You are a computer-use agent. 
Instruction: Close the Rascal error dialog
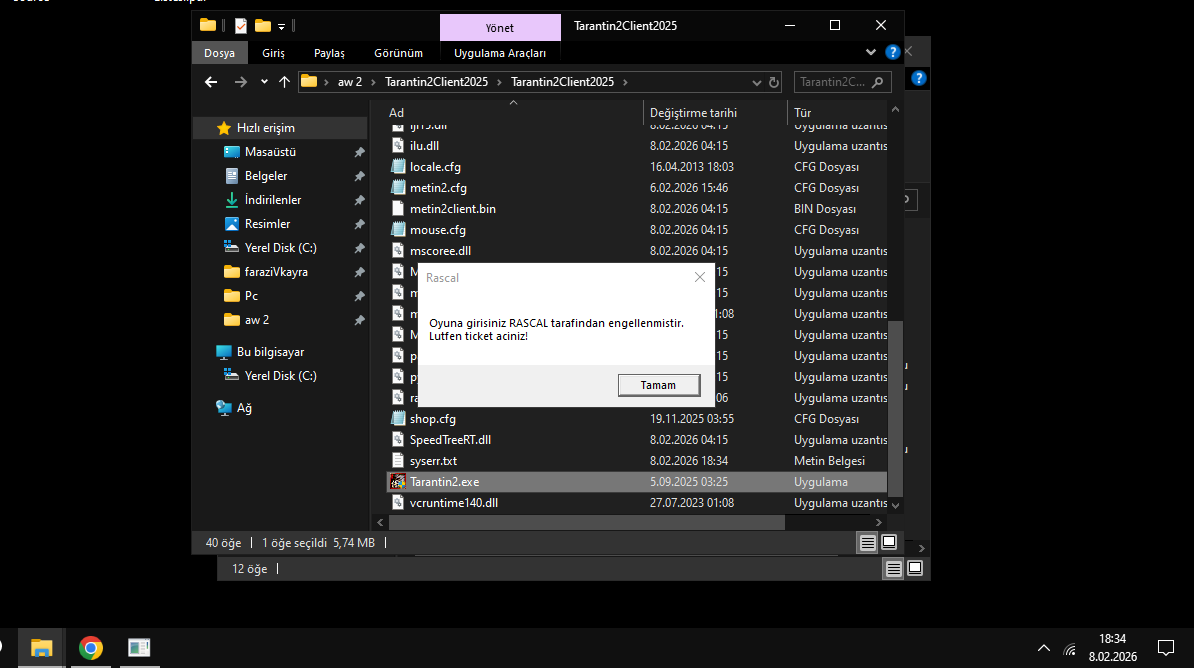[x=700, y=277]
